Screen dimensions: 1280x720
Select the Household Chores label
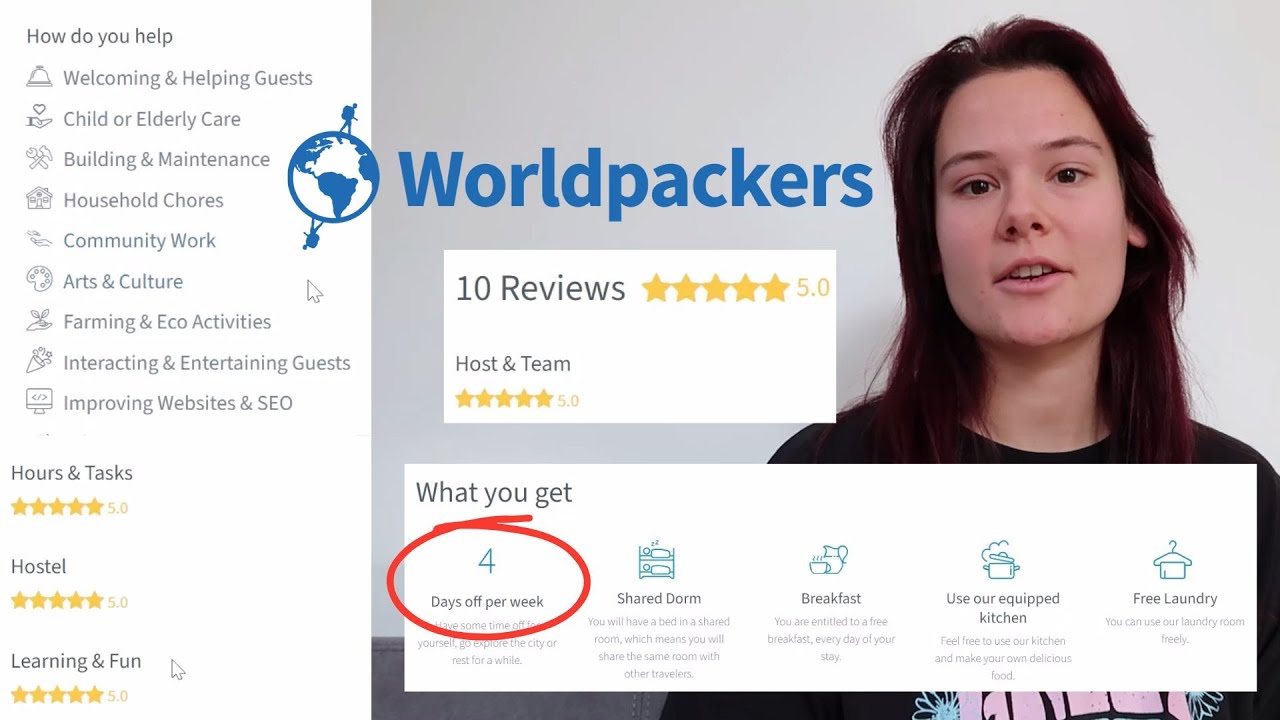coord(143,200)
